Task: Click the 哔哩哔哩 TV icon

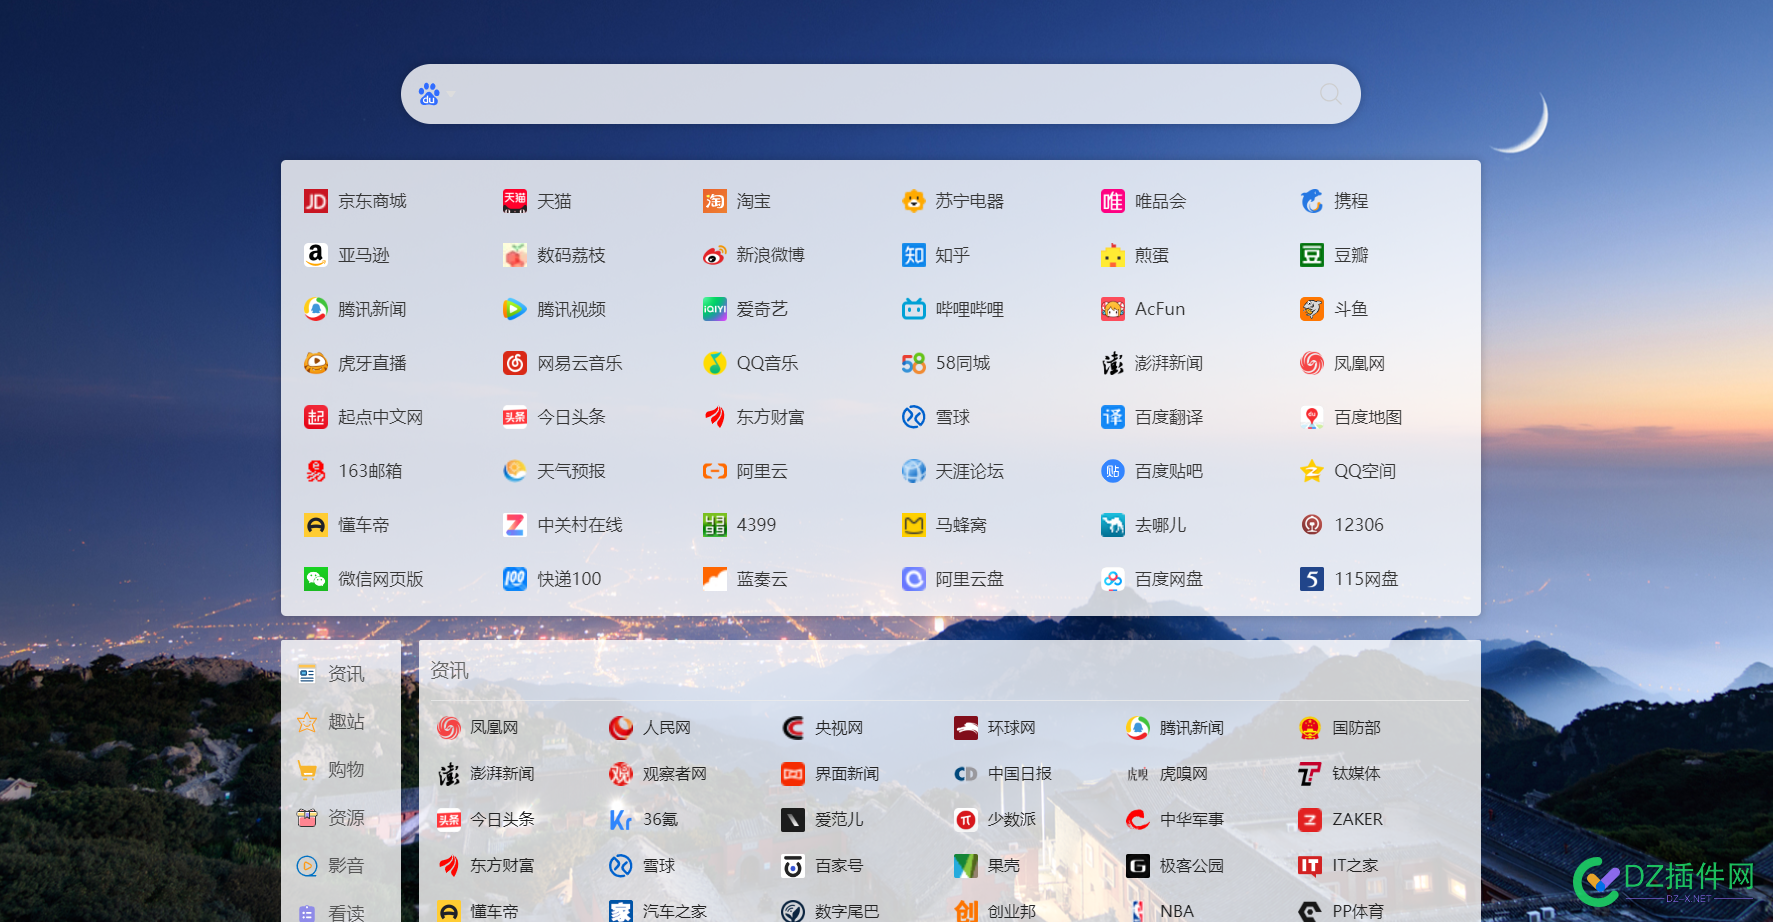Action: pos(914,309)
